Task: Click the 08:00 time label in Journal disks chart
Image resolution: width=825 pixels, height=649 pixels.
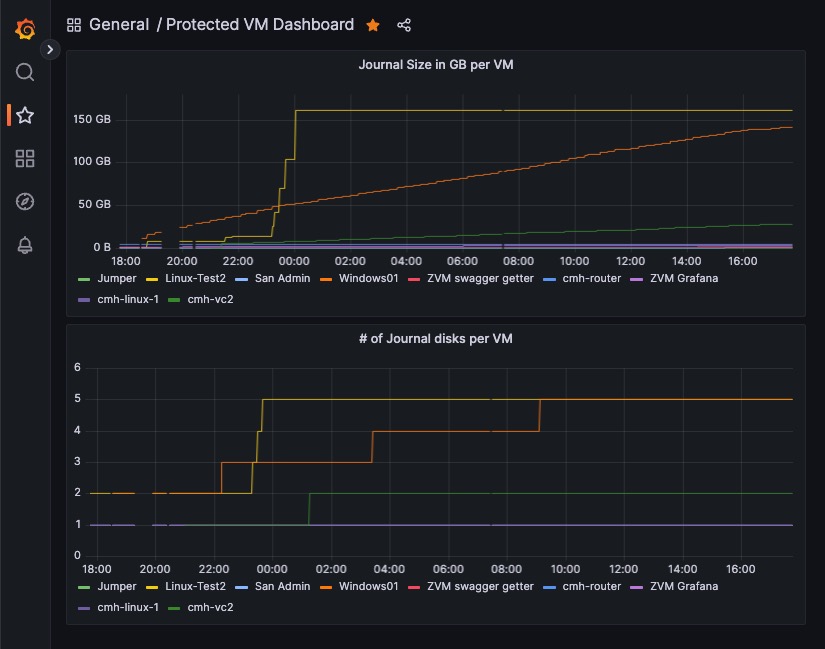Action: [506, 569]
